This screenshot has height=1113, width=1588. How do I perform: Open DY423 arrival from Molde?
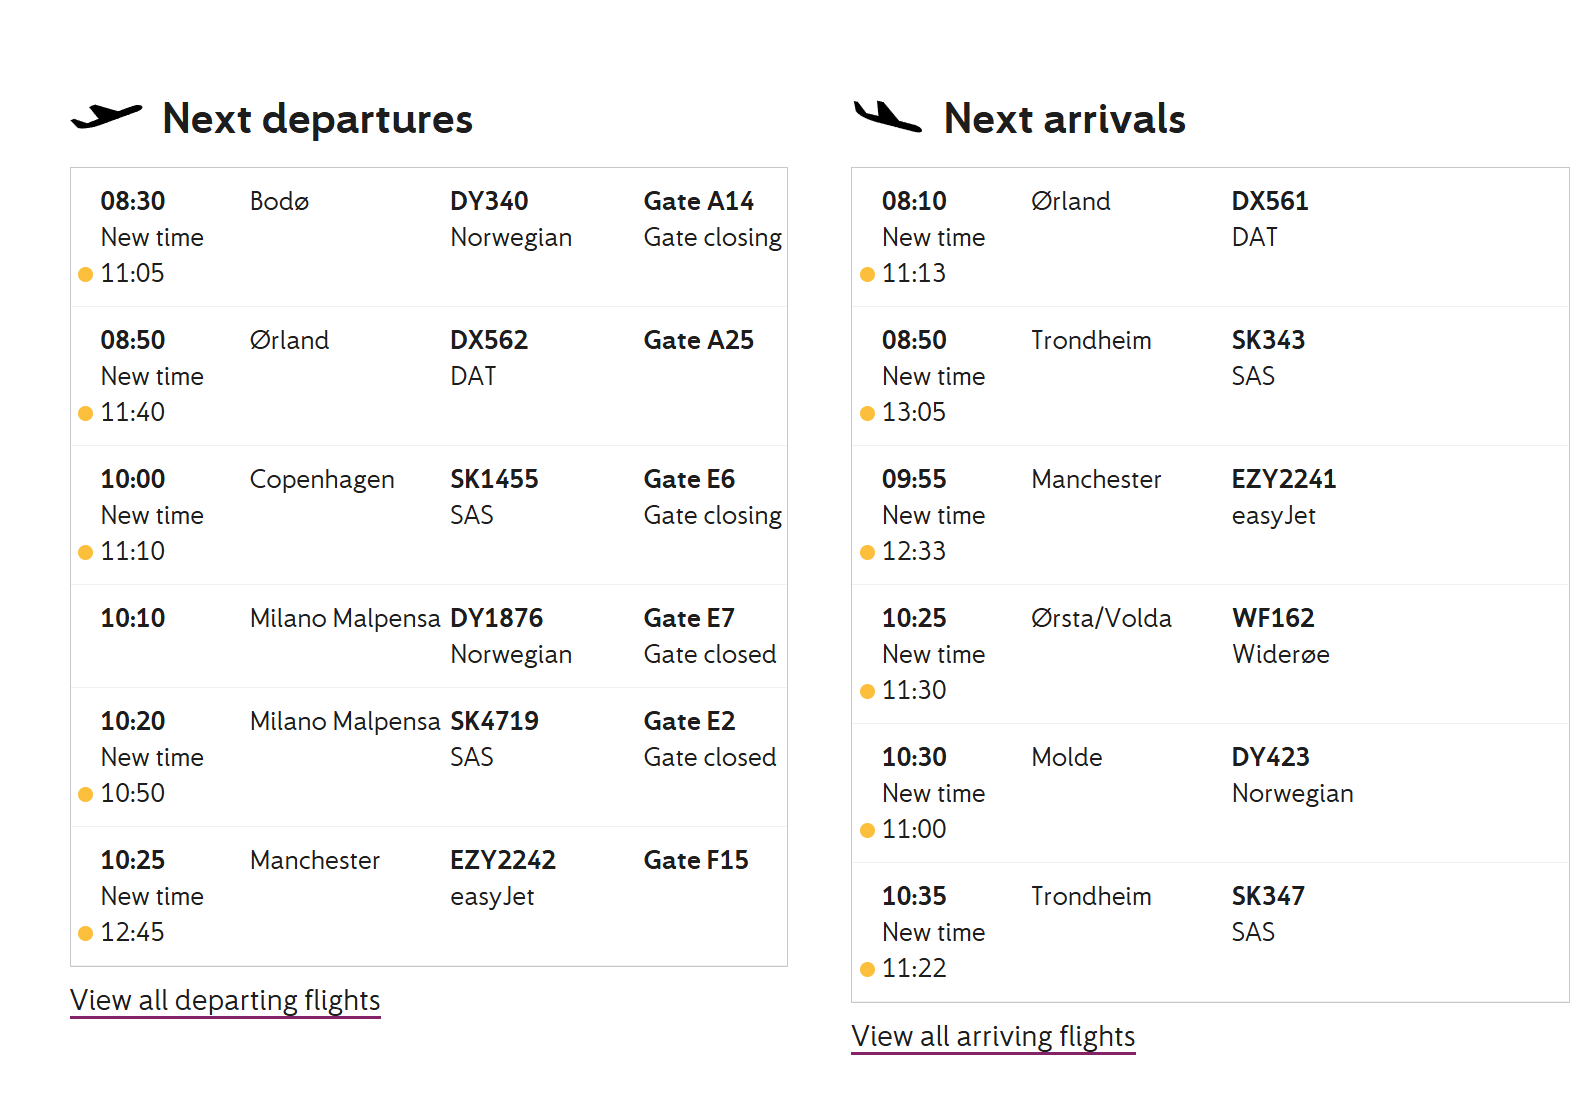pos(1210,793)
